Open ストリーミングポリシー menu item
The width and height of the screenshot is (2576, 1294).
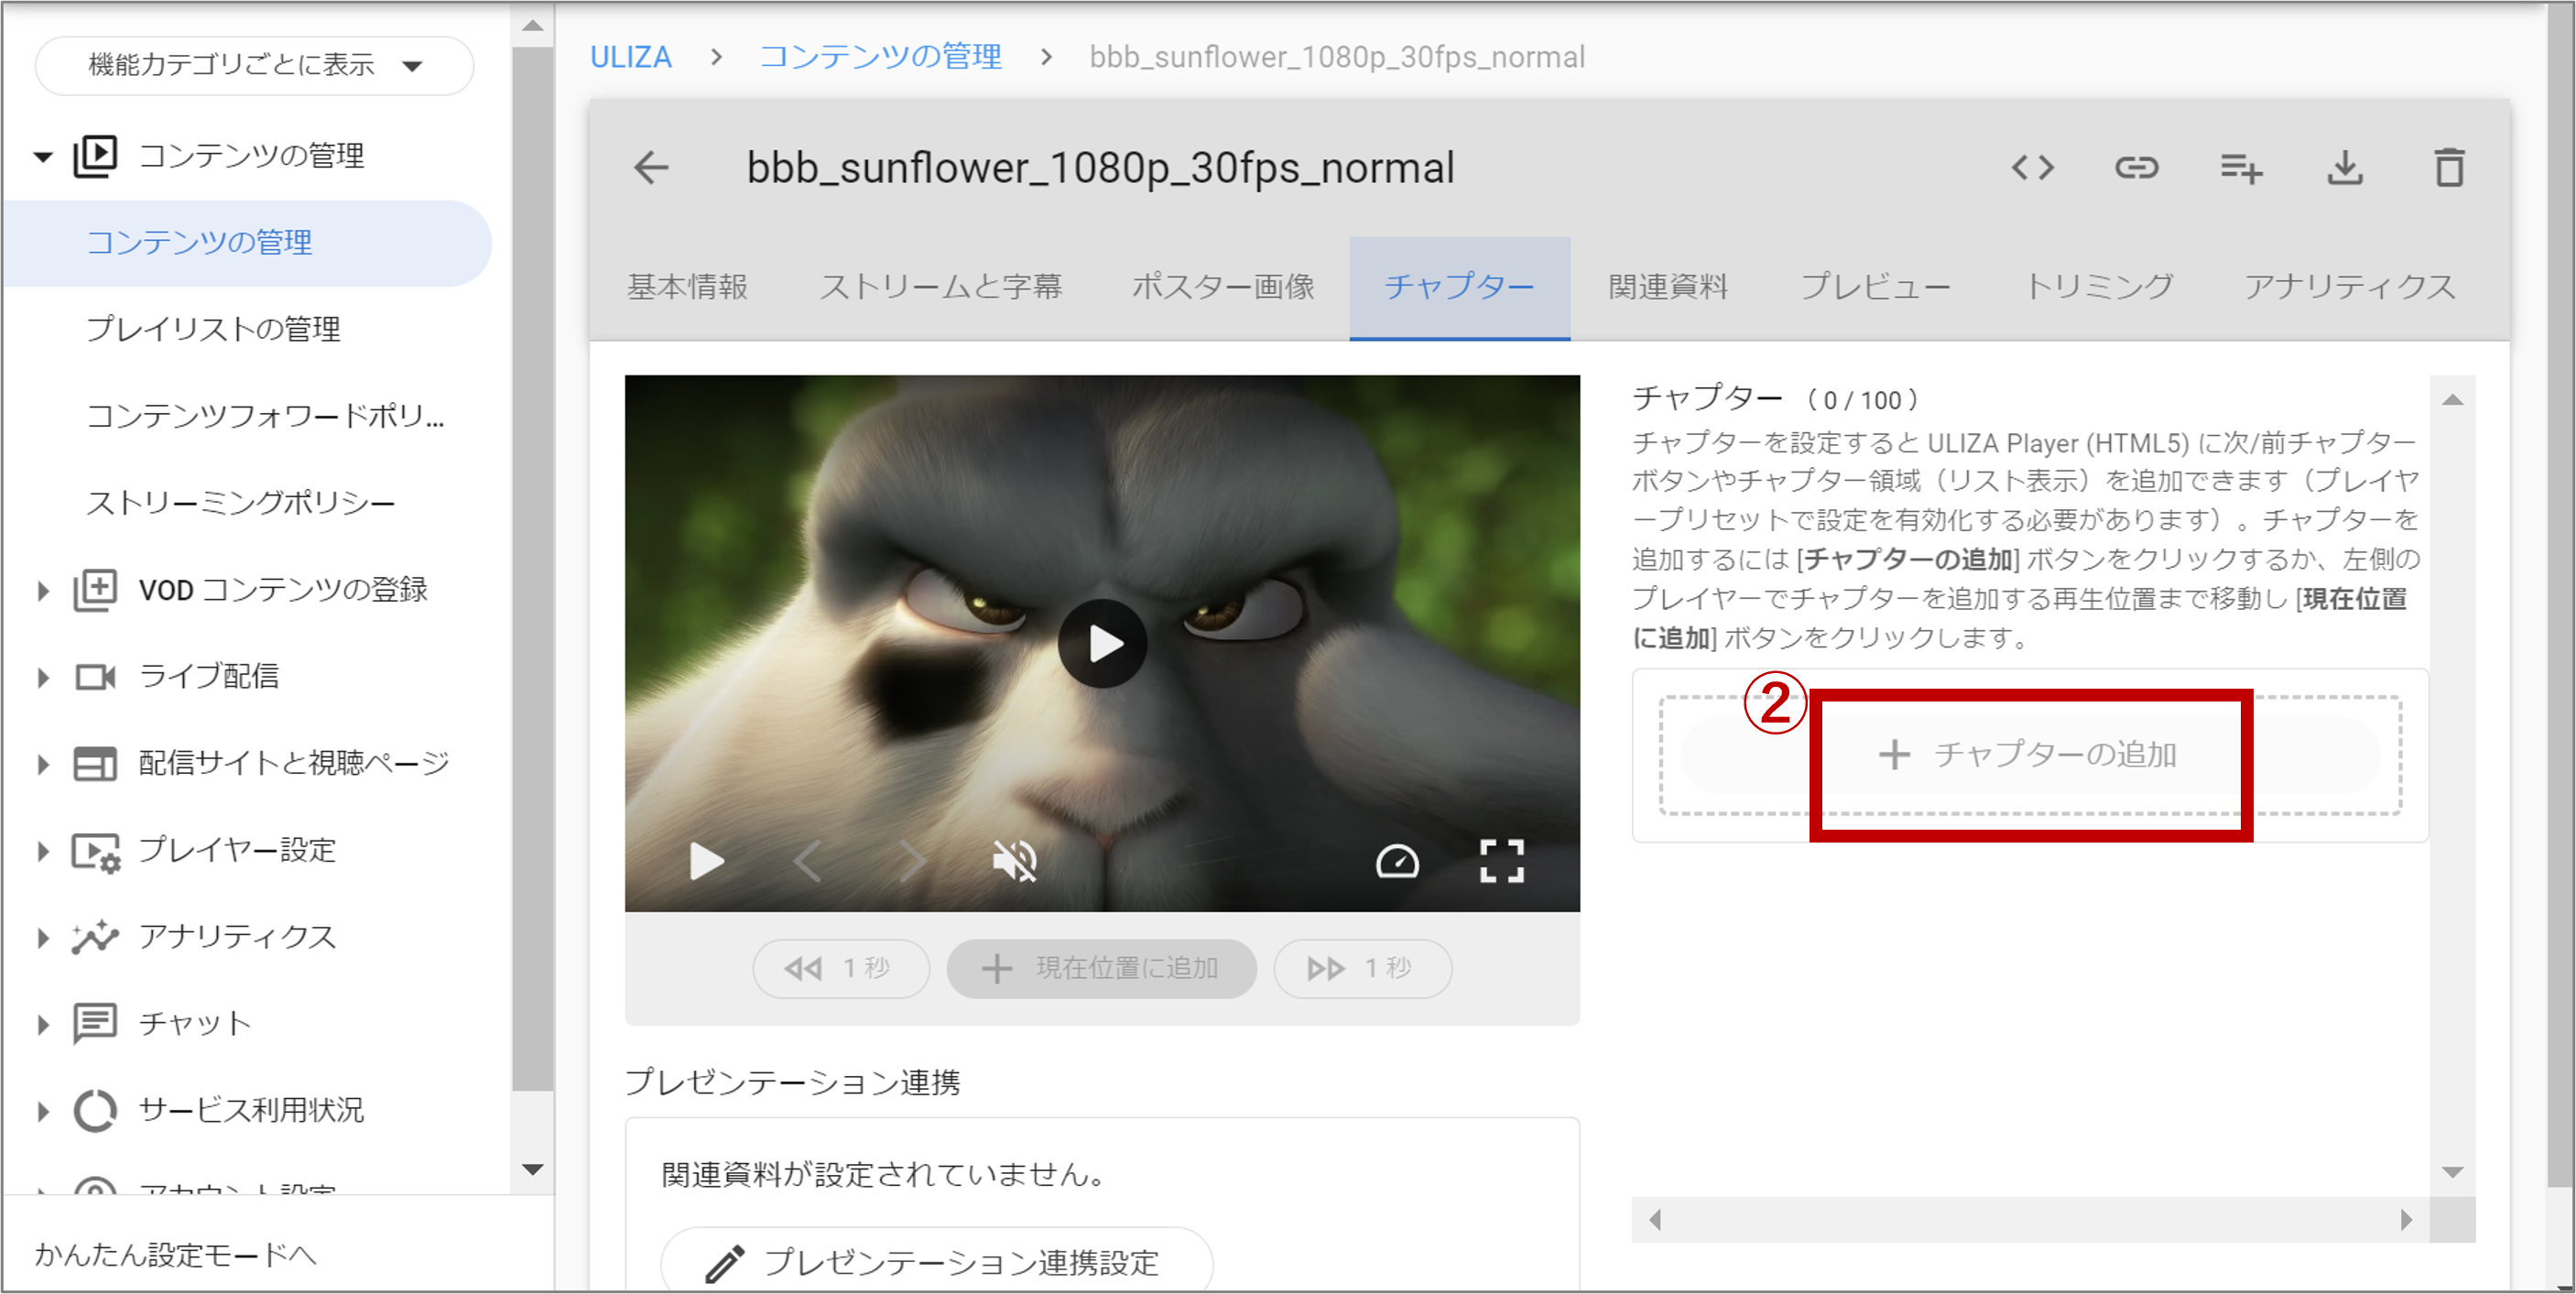[241, 503]
